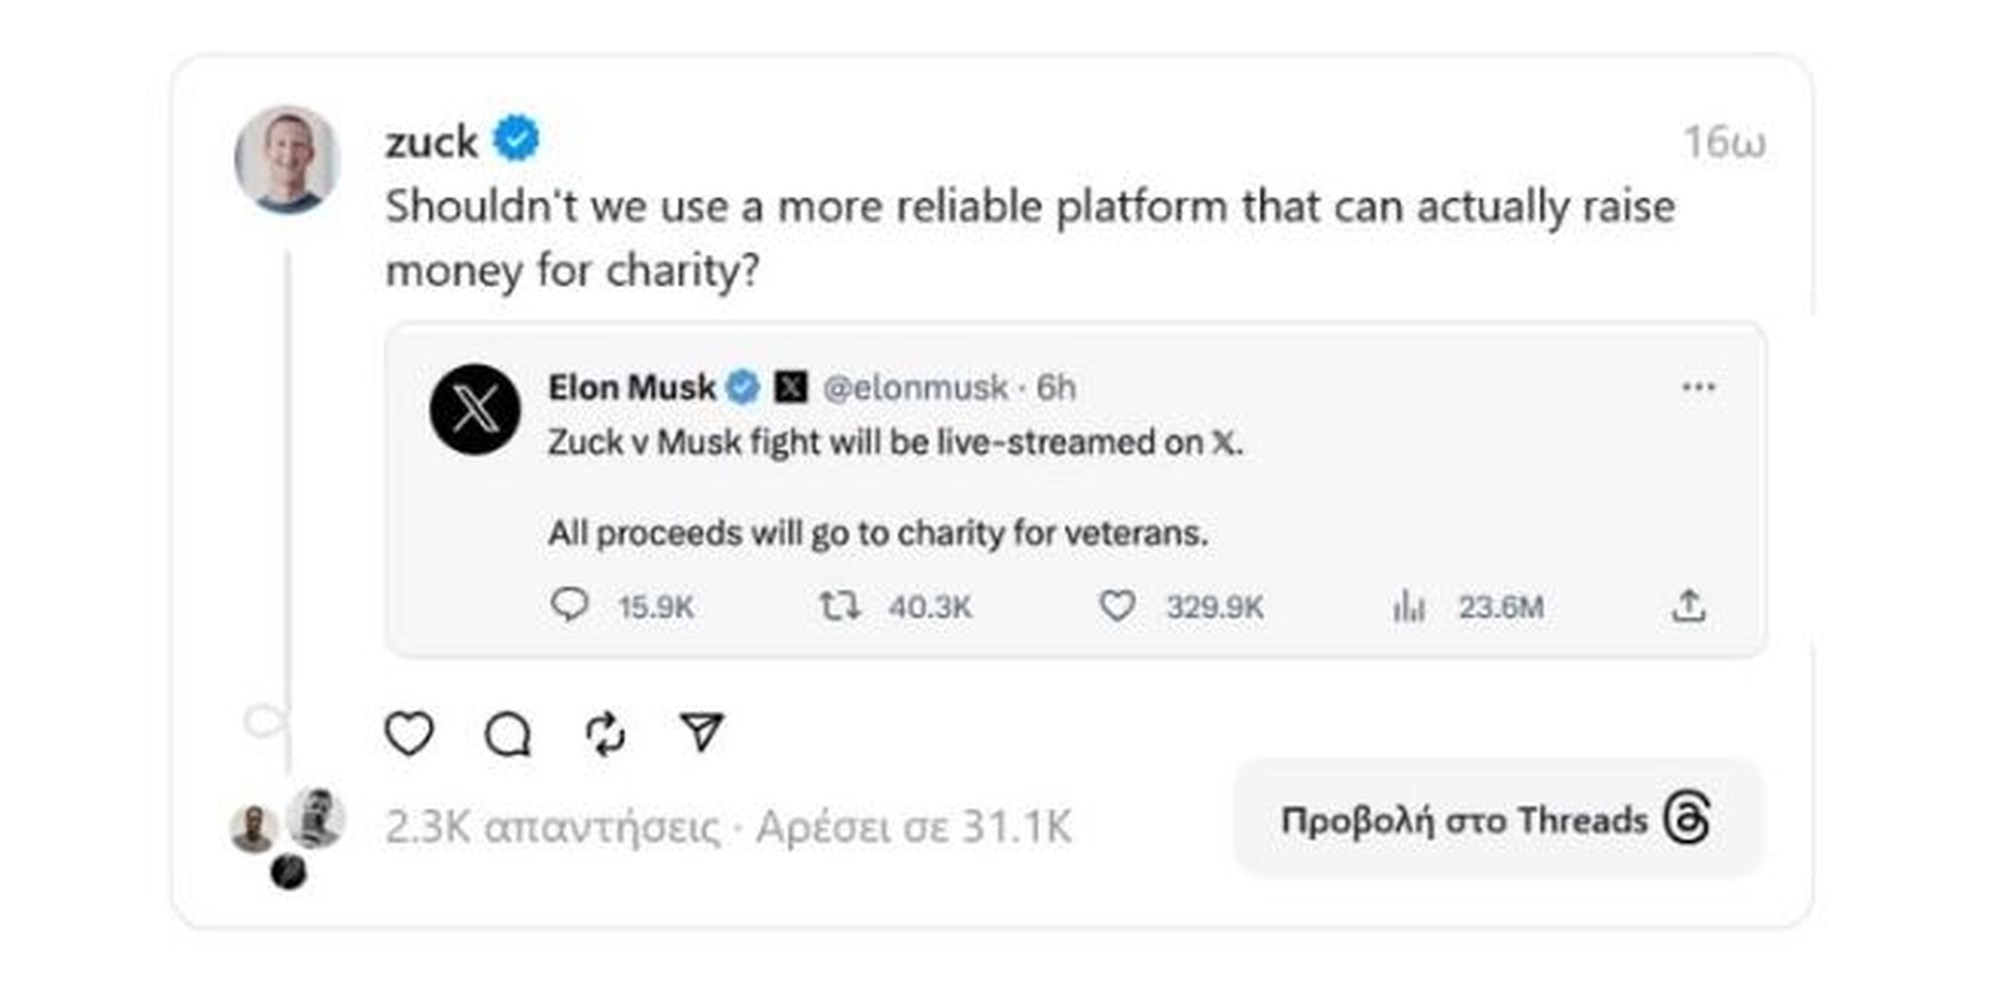Click the blue verified badge beside zuck
The width and height of the screenshot is (2000, 998).
516,139
